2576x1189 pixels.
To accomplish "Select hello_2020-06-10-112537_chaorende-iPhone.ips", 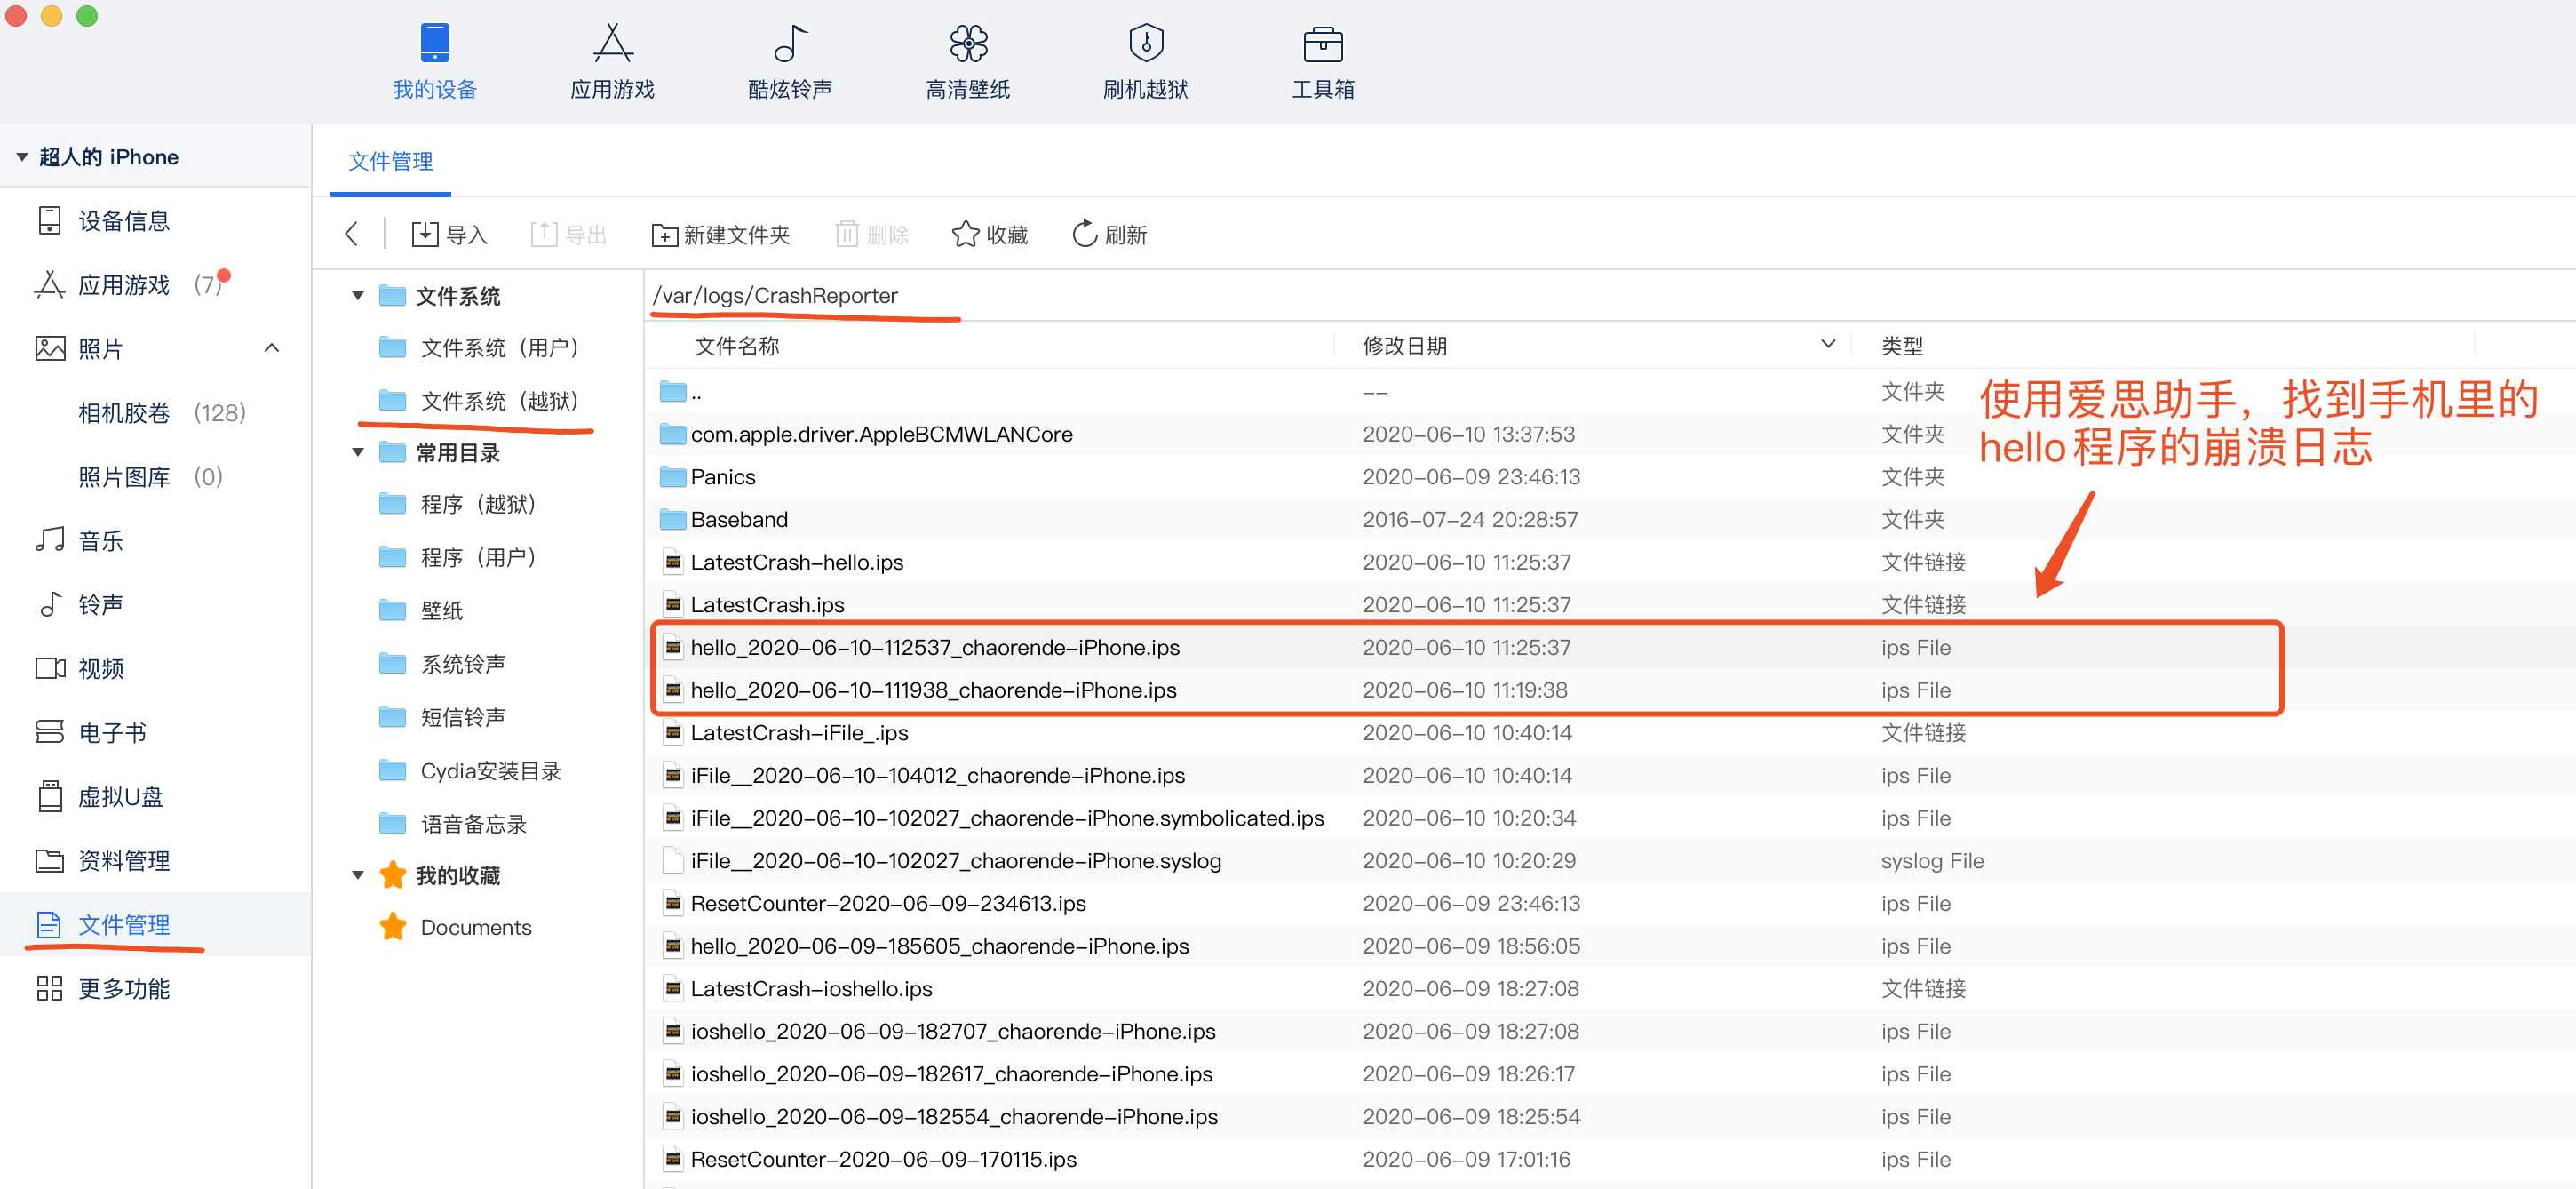I will (x=1610, y=648).
